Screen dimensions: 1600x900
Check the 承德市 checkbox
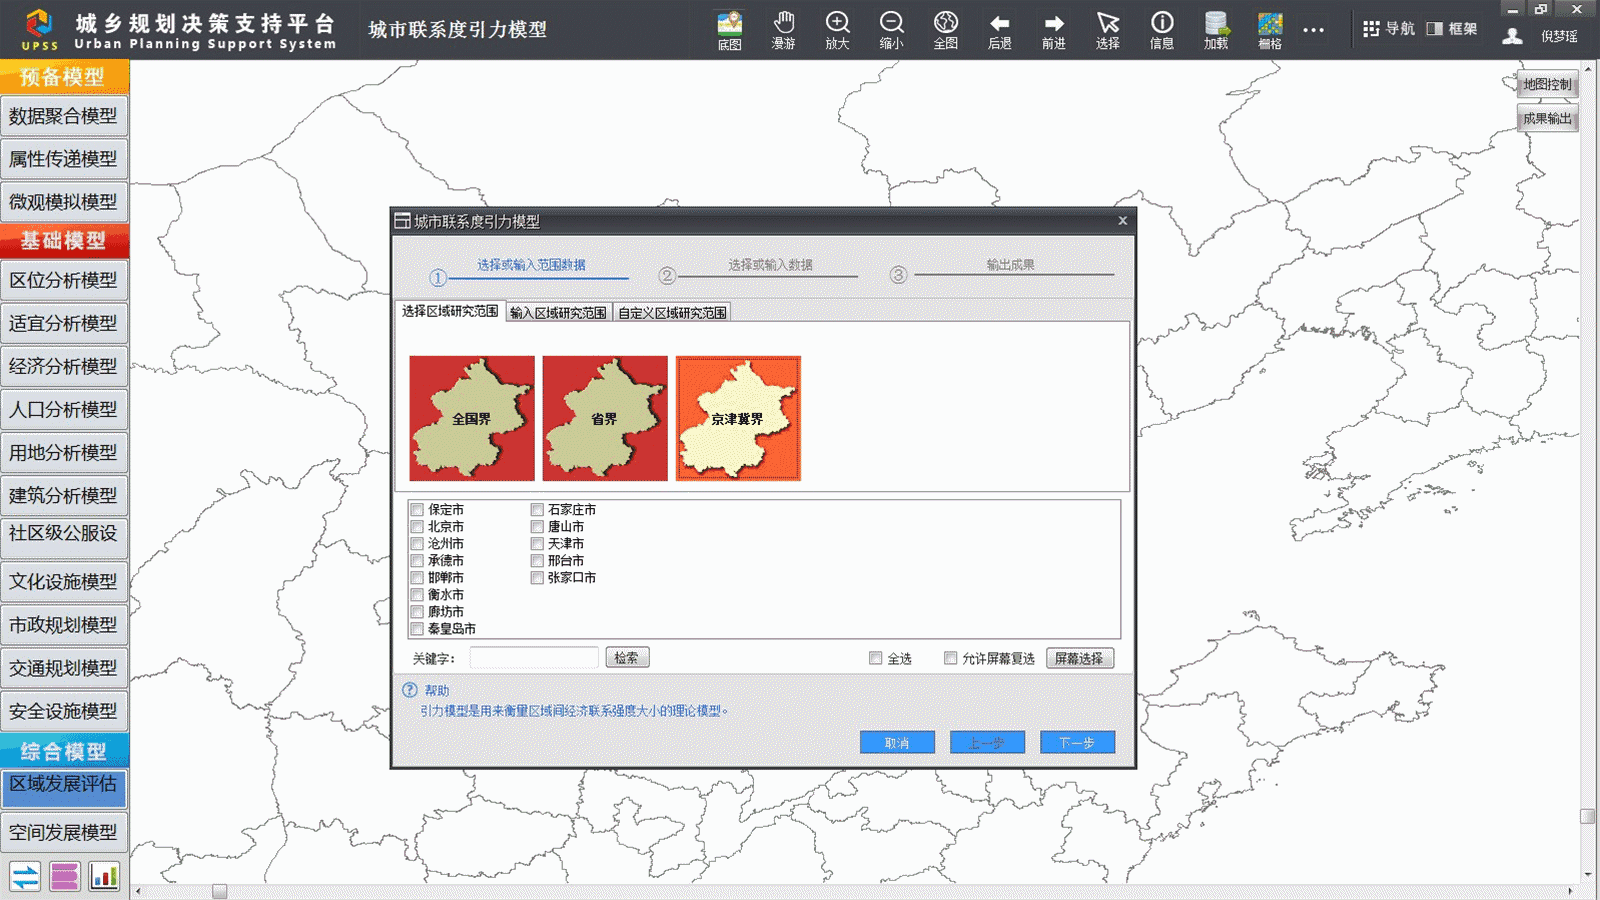[x=417, y=560]
